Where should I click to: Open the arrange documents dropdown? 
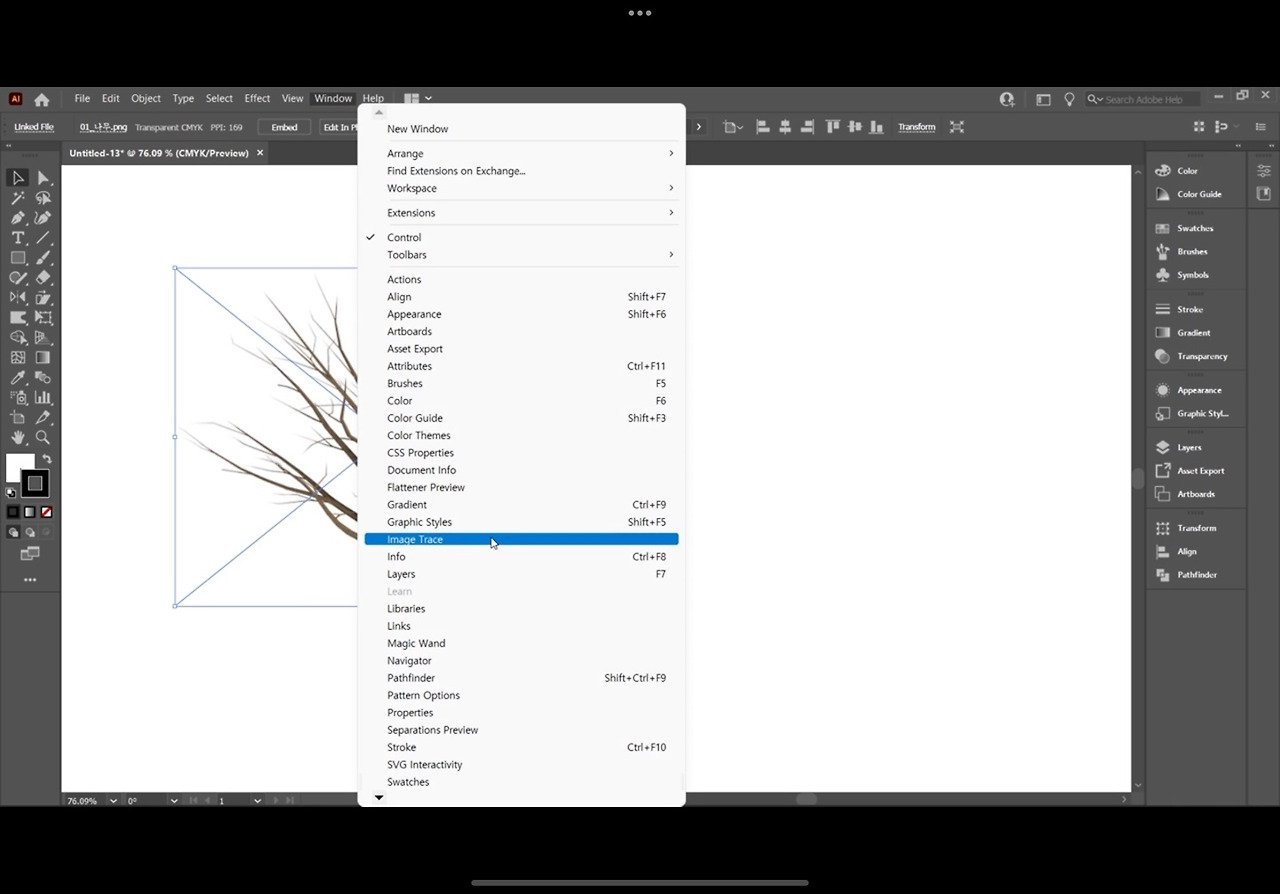(x=418, y=99)
